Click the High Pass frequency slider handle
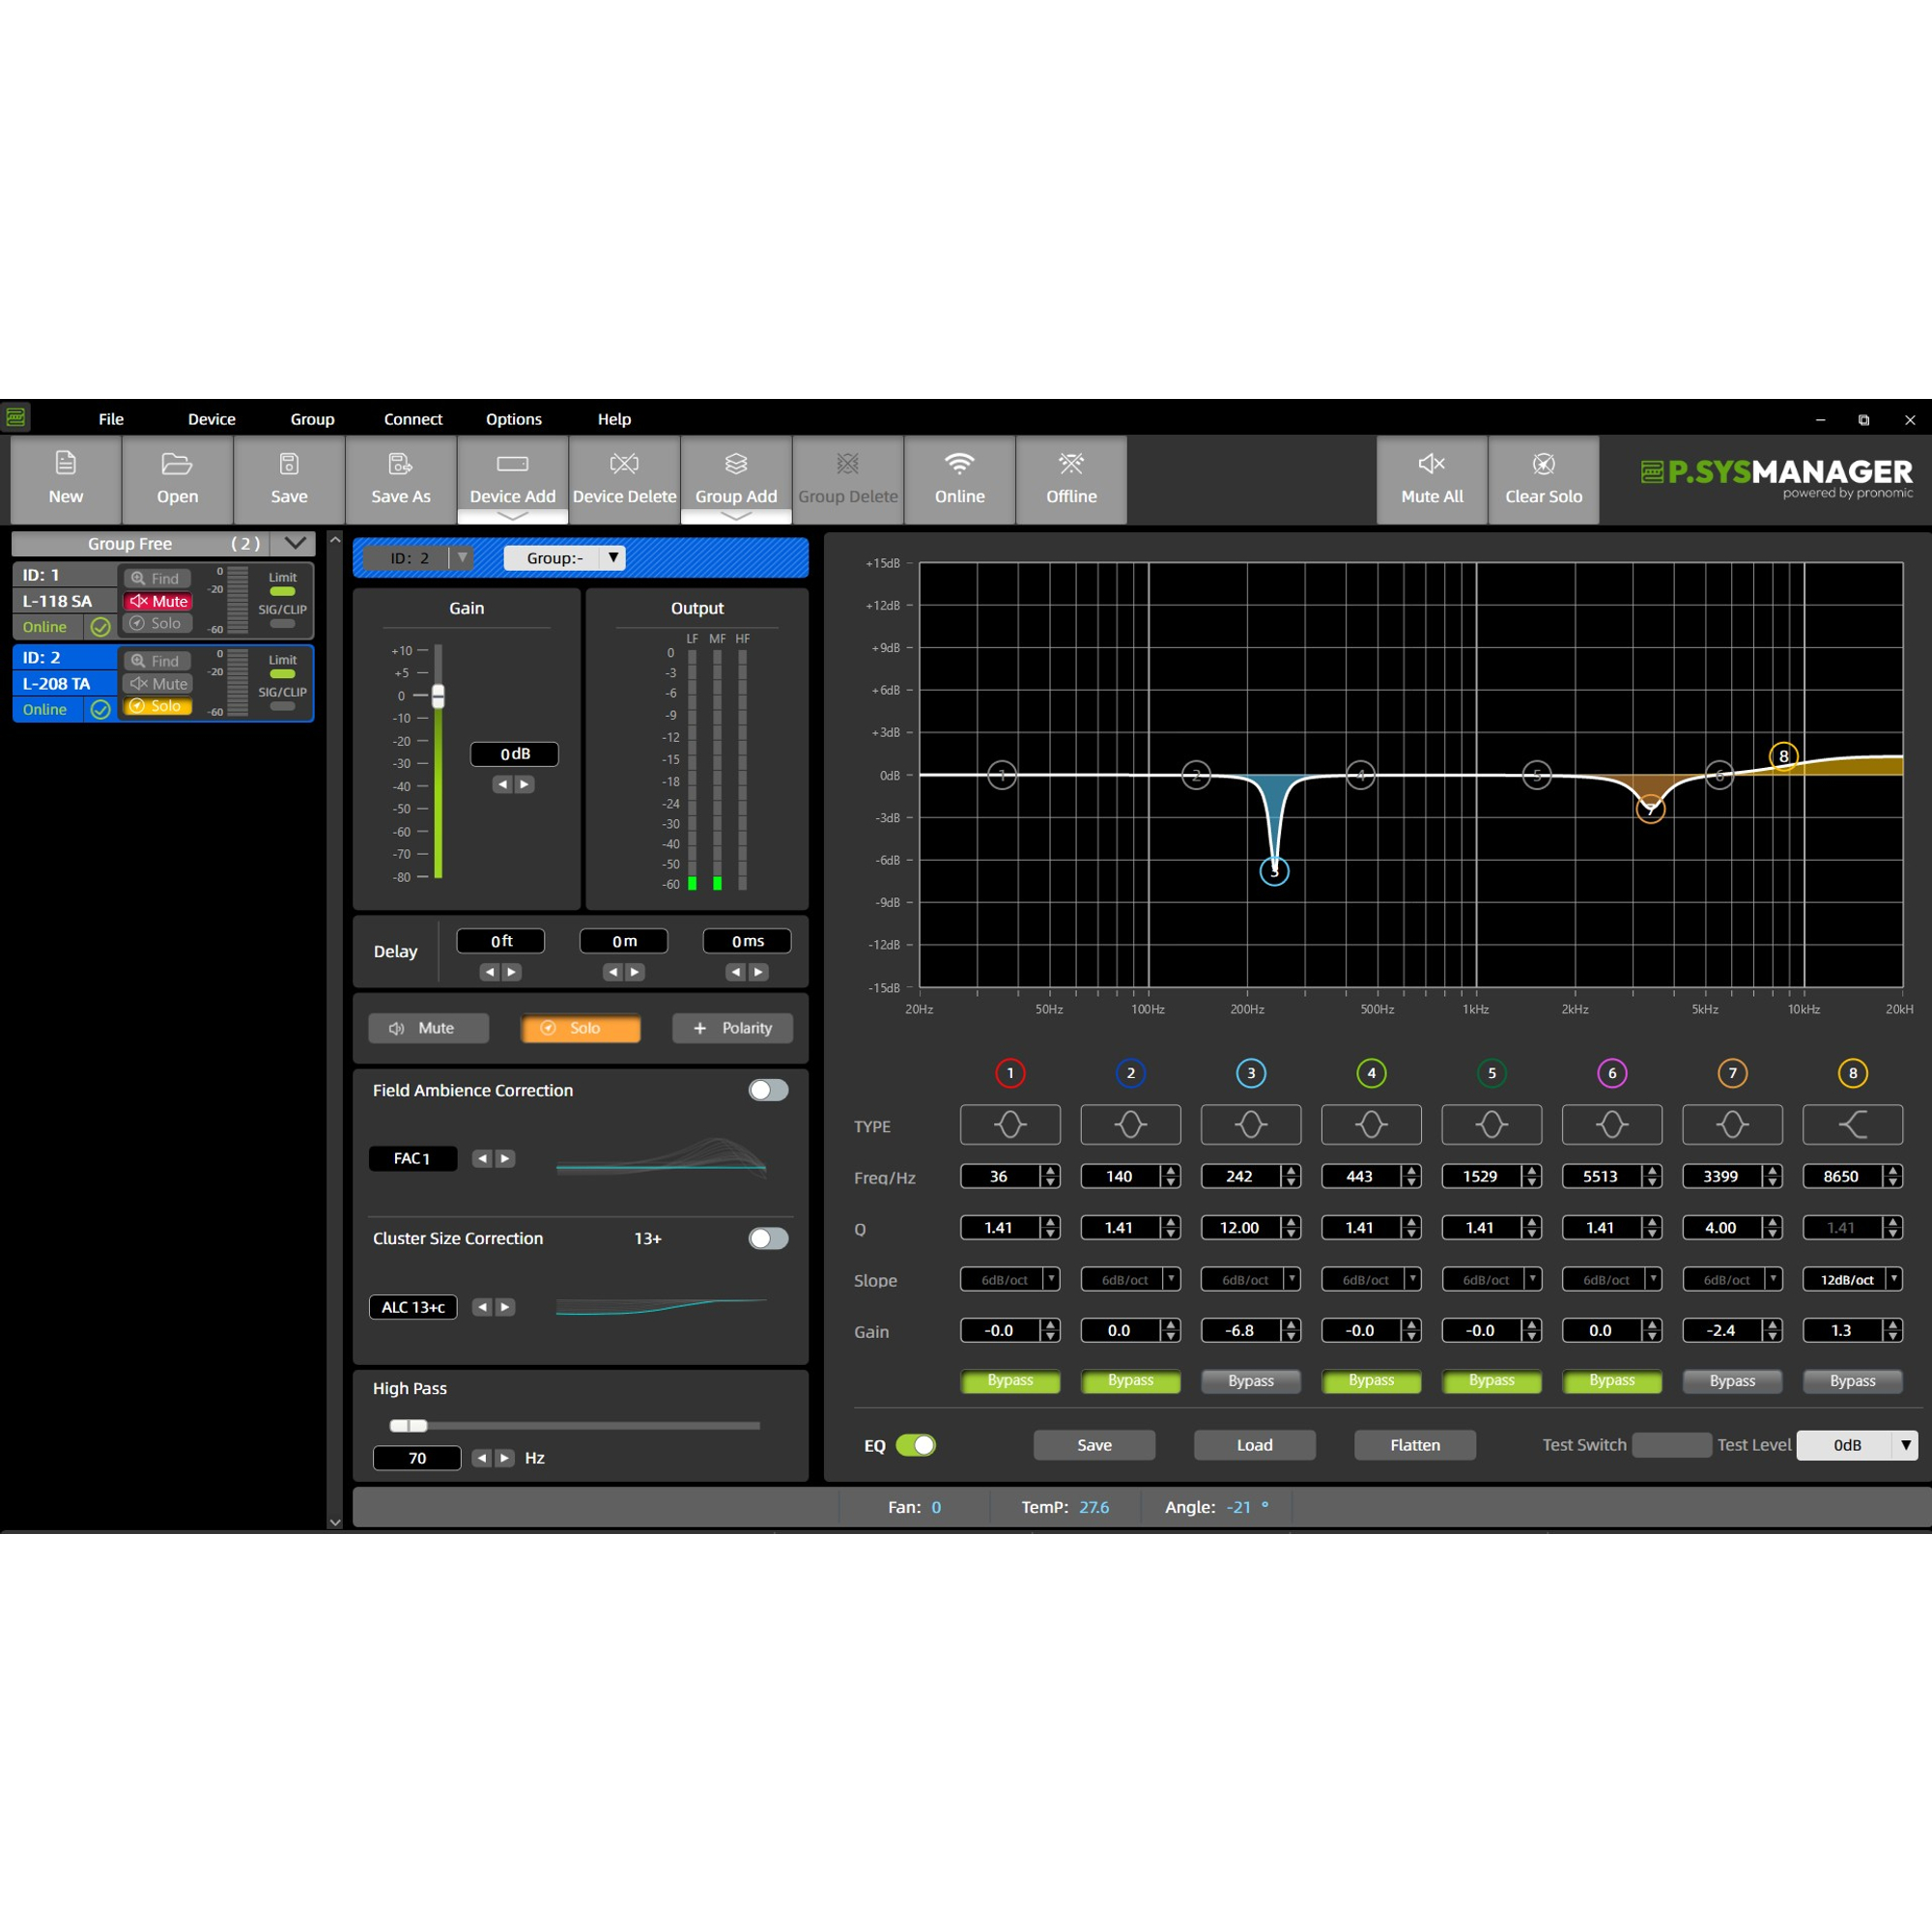The image size is (1932, 1932). pos(408,1426)
